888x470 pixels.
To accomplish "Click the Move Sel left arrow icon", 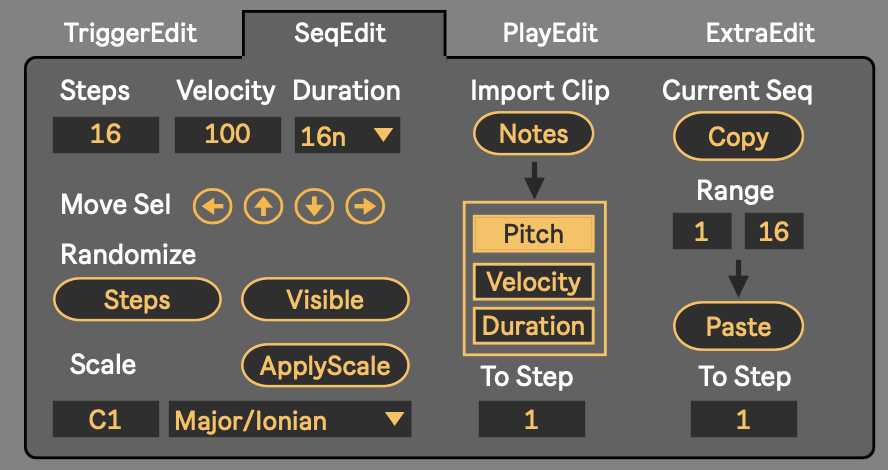I will (x=212, y=207).
